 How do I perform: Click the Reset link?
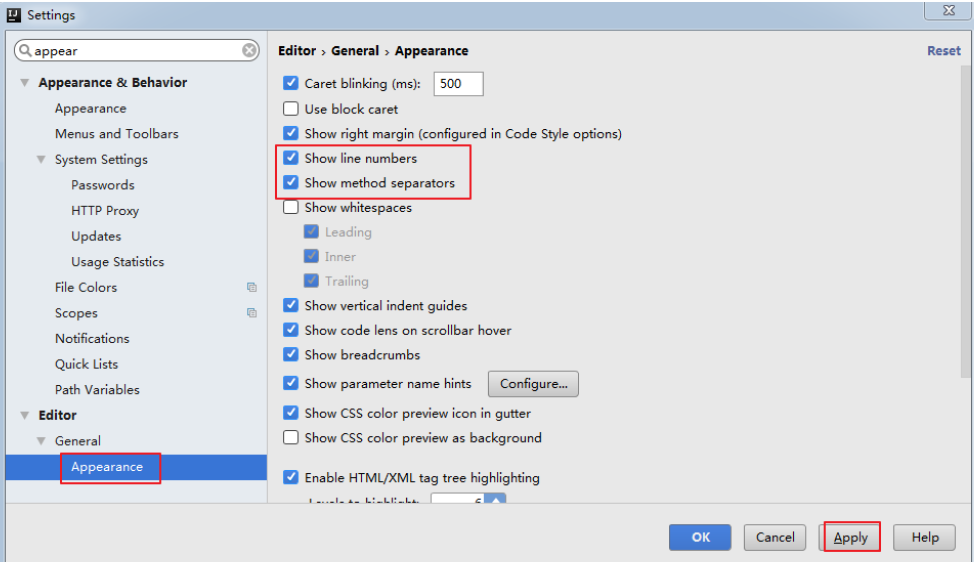[943, 51]
